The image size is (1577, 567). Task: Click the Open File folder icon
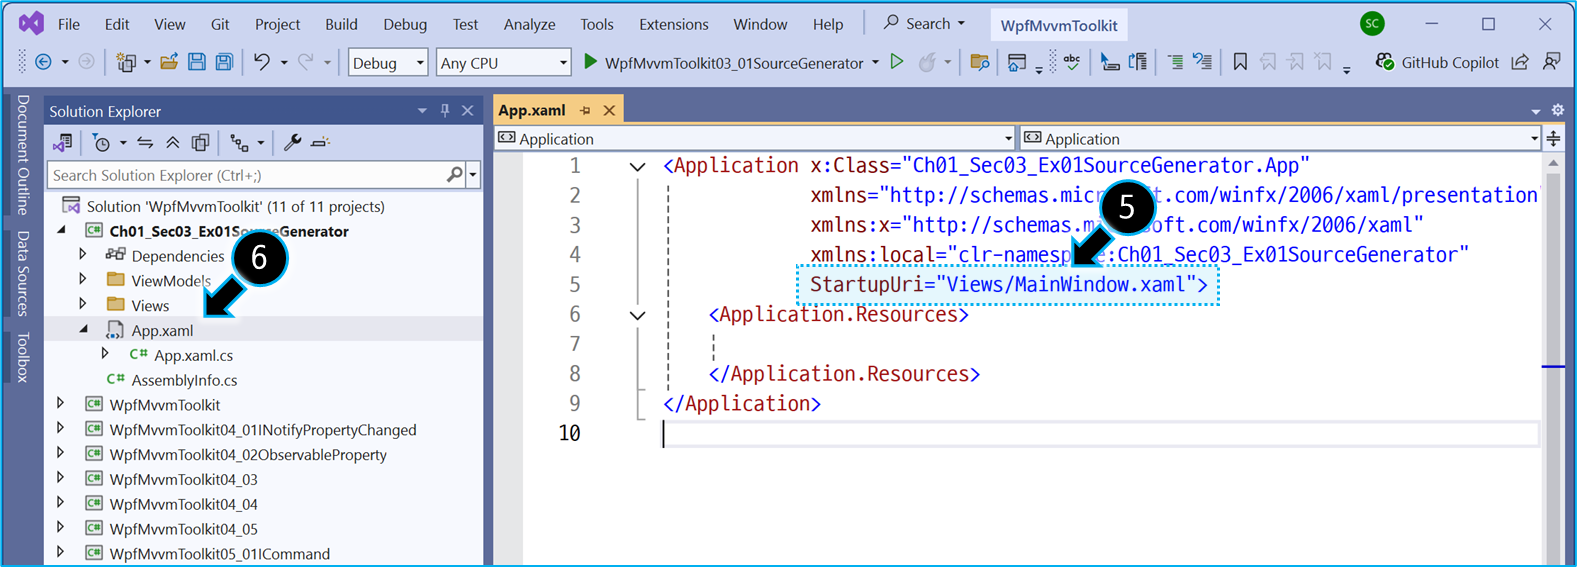click(x=169, y=62)
